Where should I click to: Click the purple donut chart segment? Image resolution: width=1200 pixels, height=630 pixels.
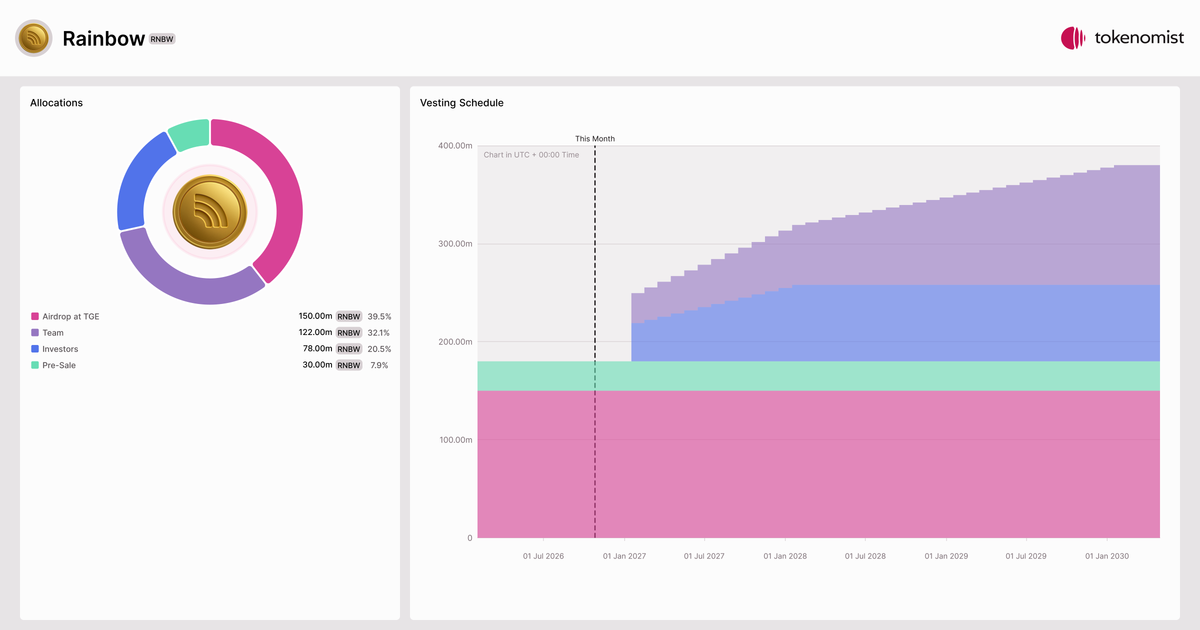190,286
